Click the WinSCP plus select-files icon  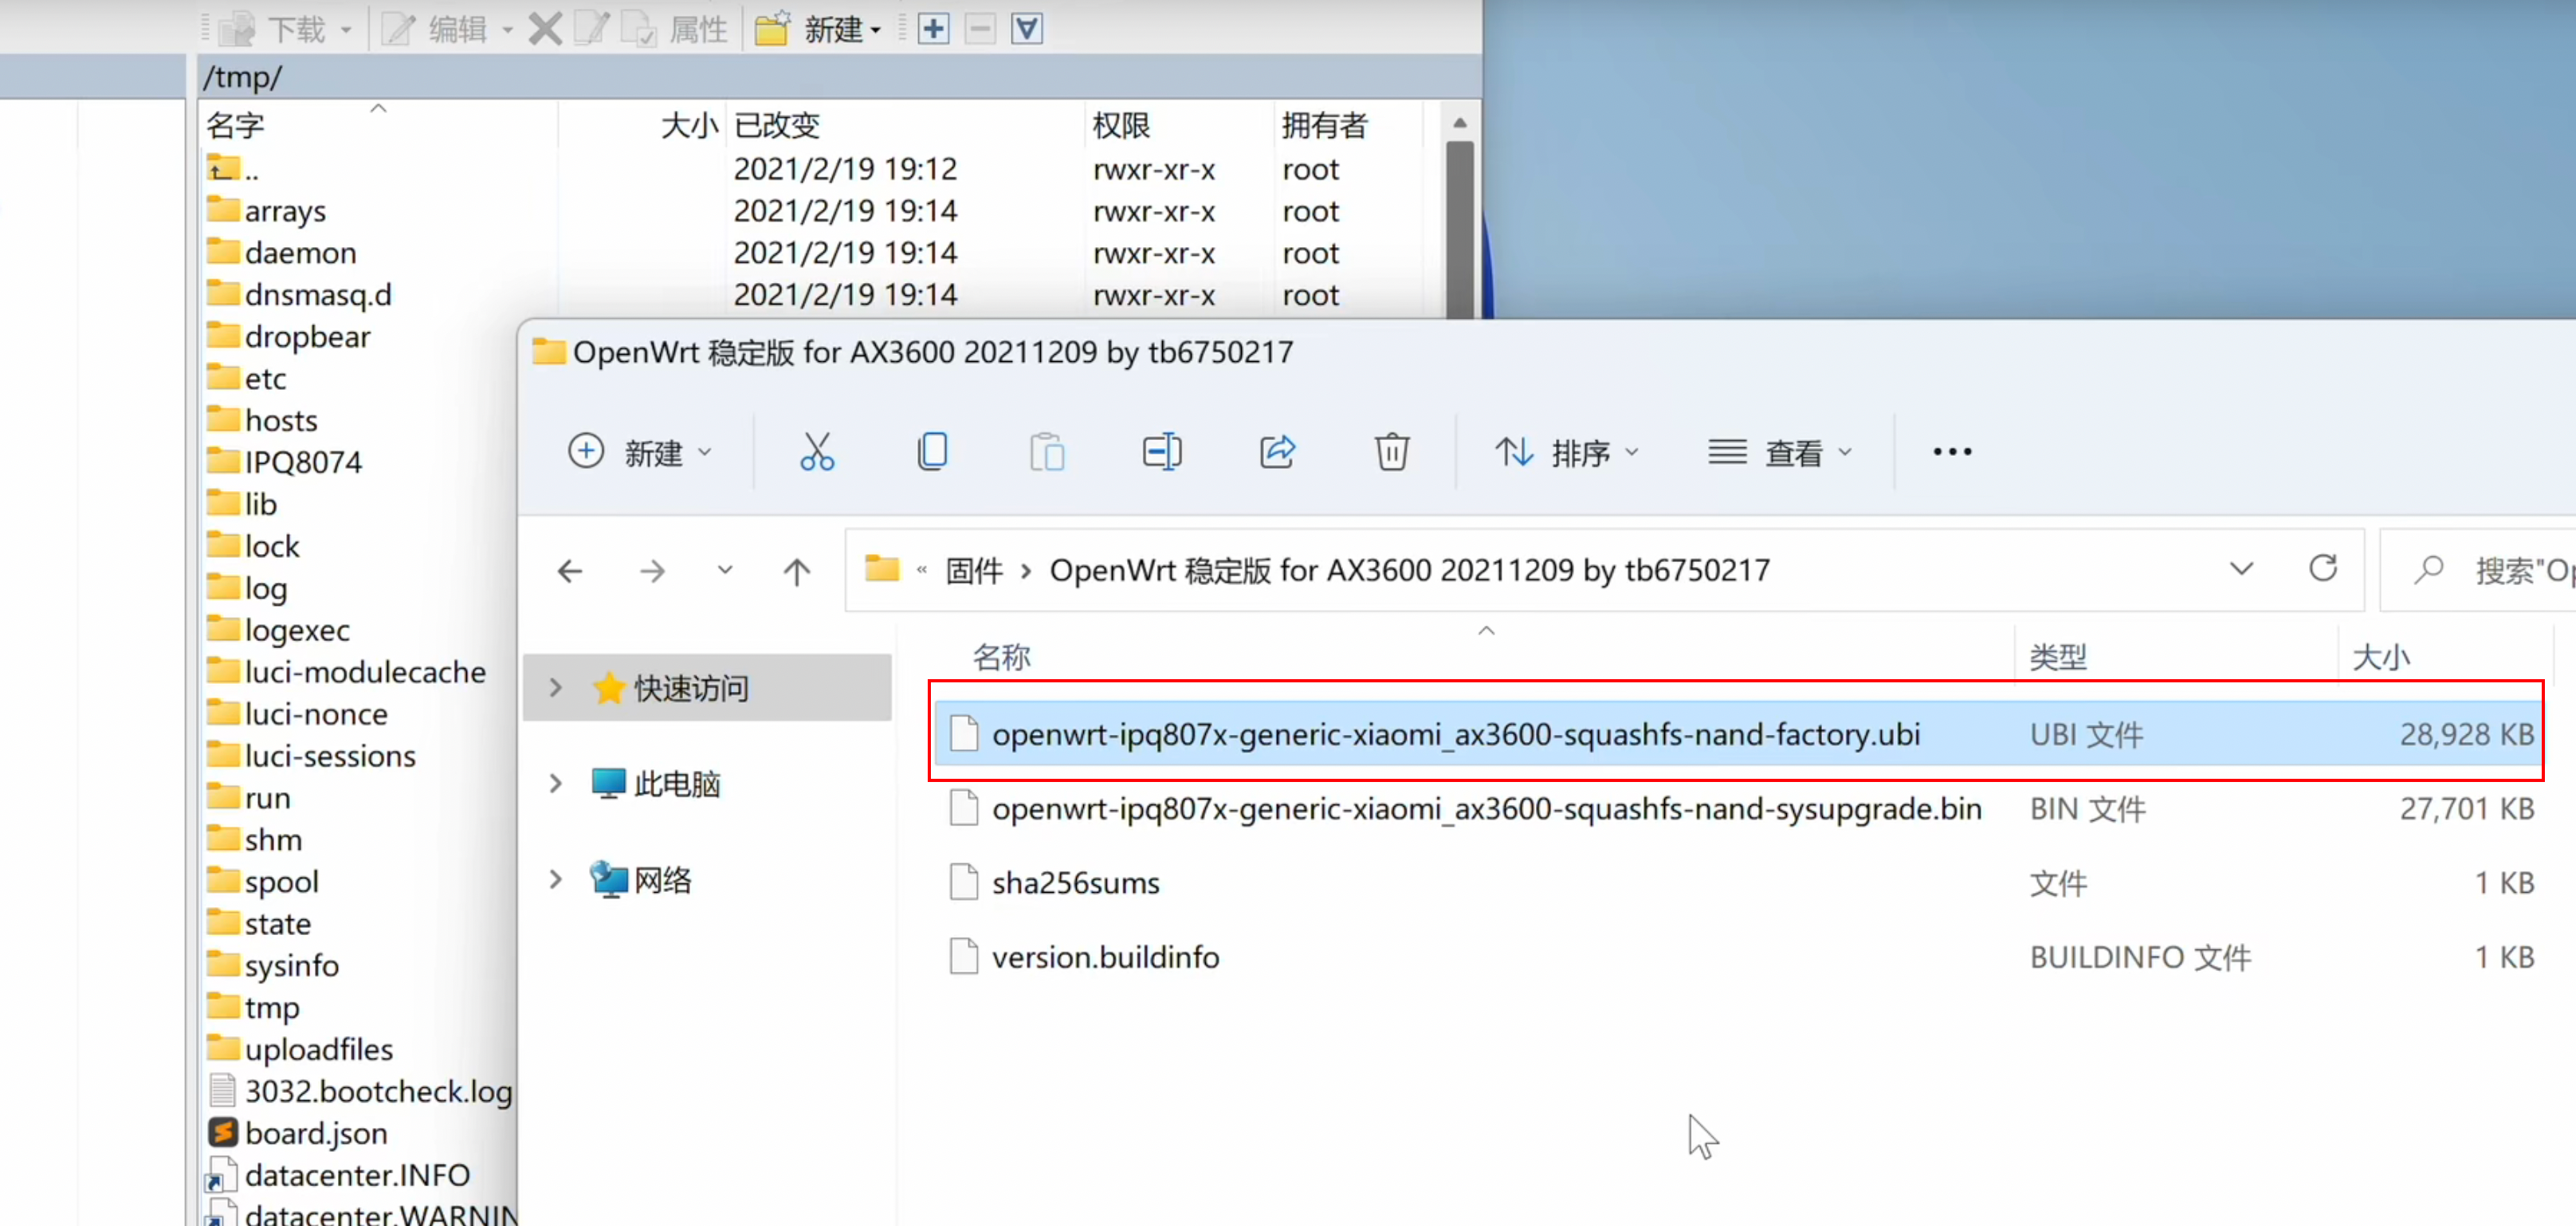pyautogui.click(x=933, y=29)
